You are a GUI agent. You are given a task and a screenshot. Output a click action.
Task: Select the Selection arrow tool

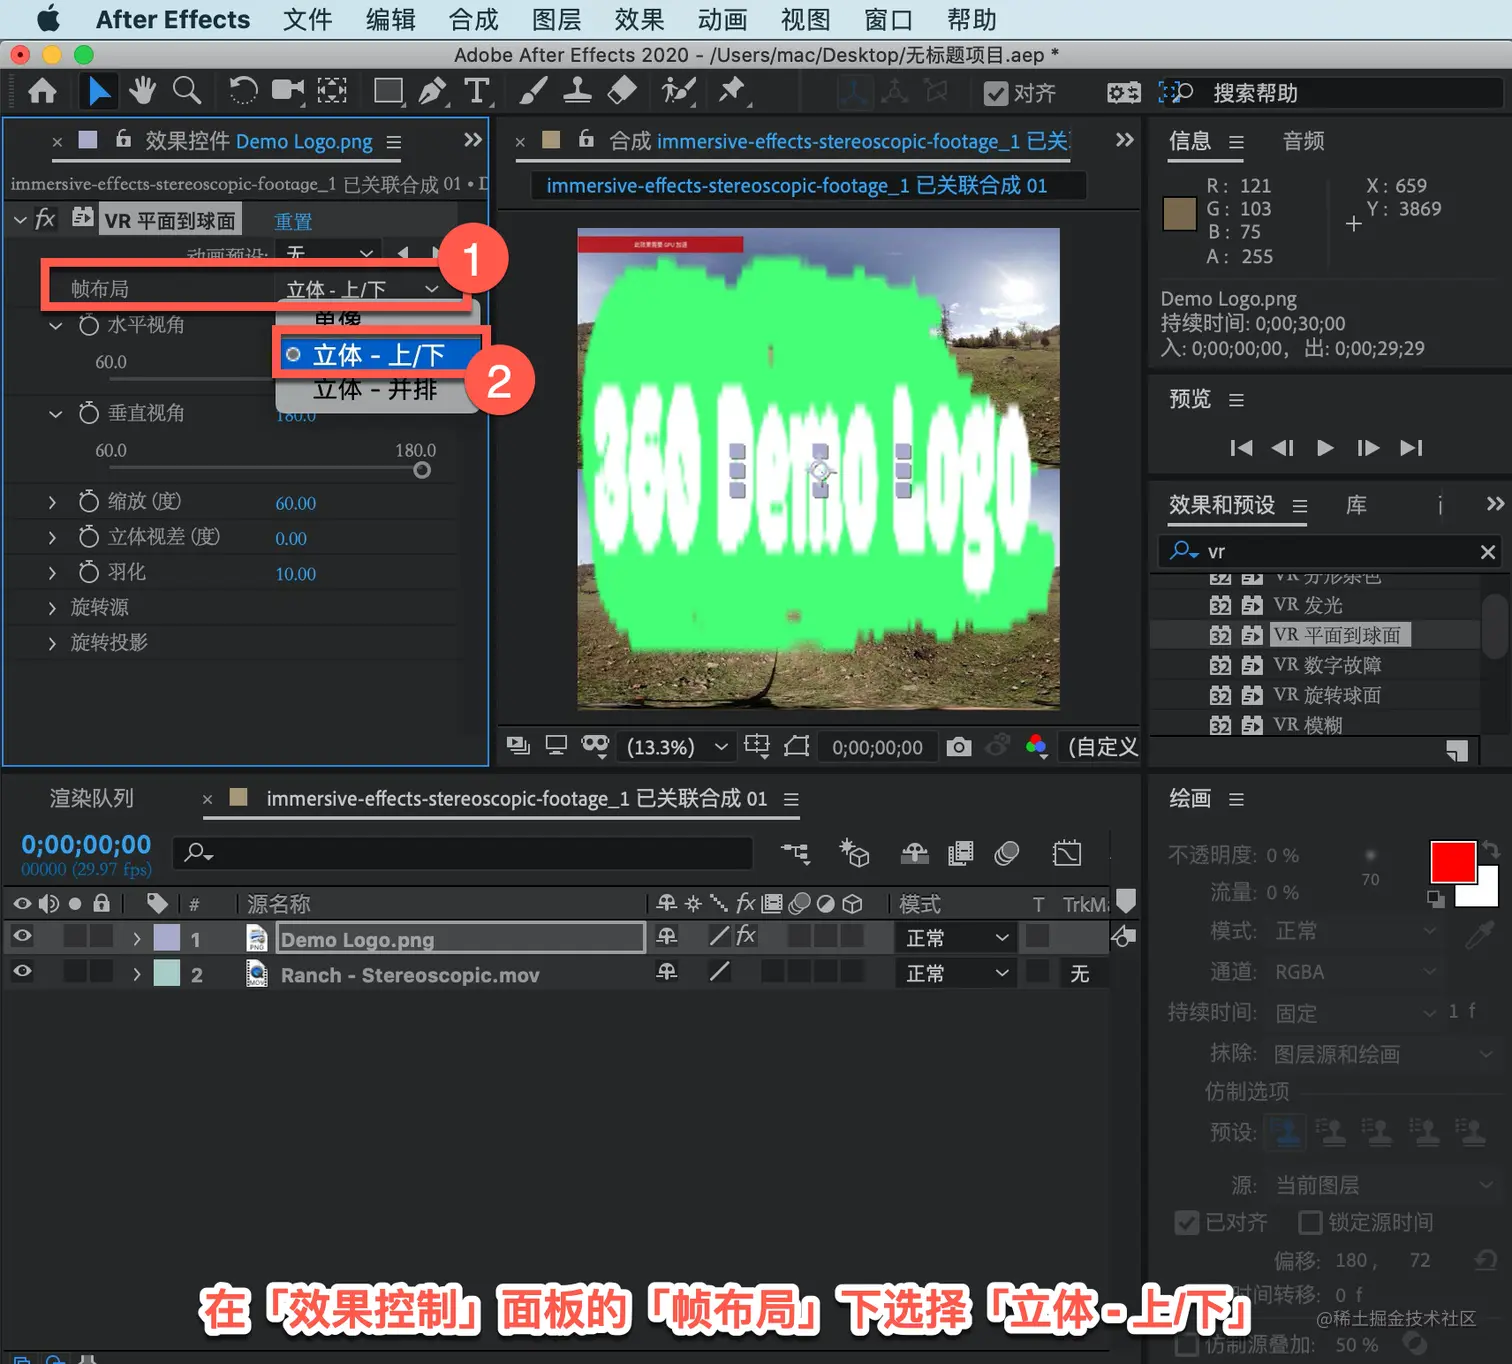tap(98, 92)
